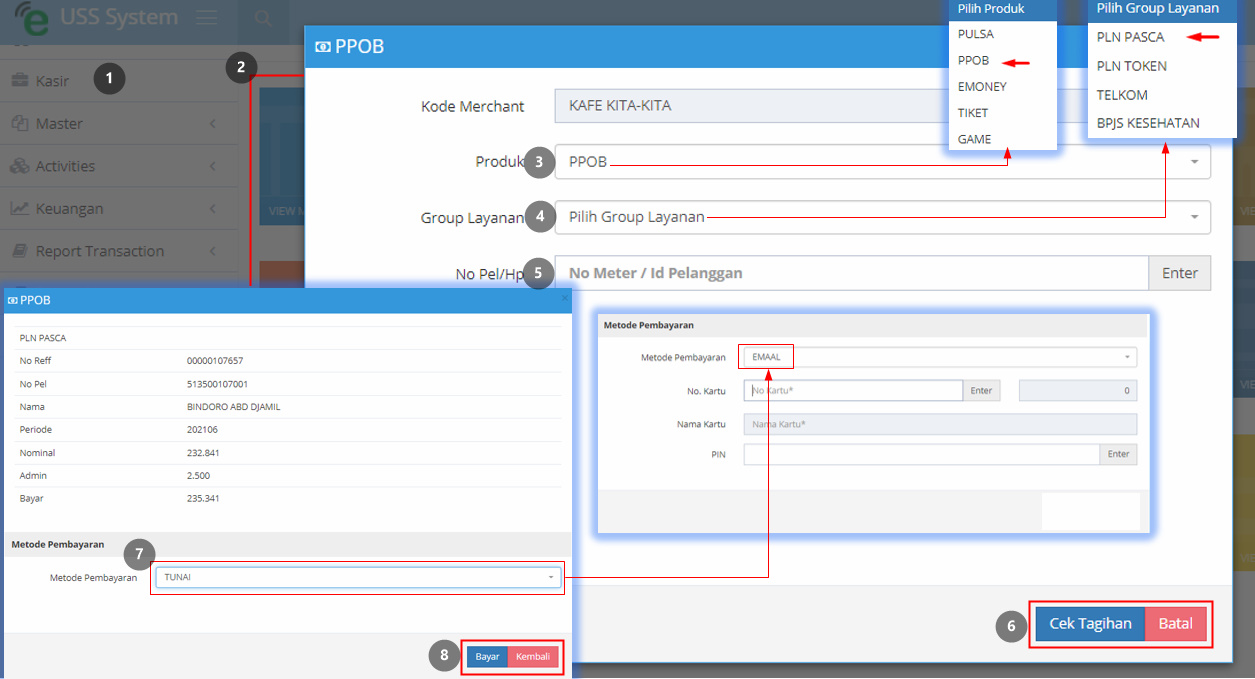Click the search magnifier icon in header
The image size is (1255, 679).
coord(263,17)
